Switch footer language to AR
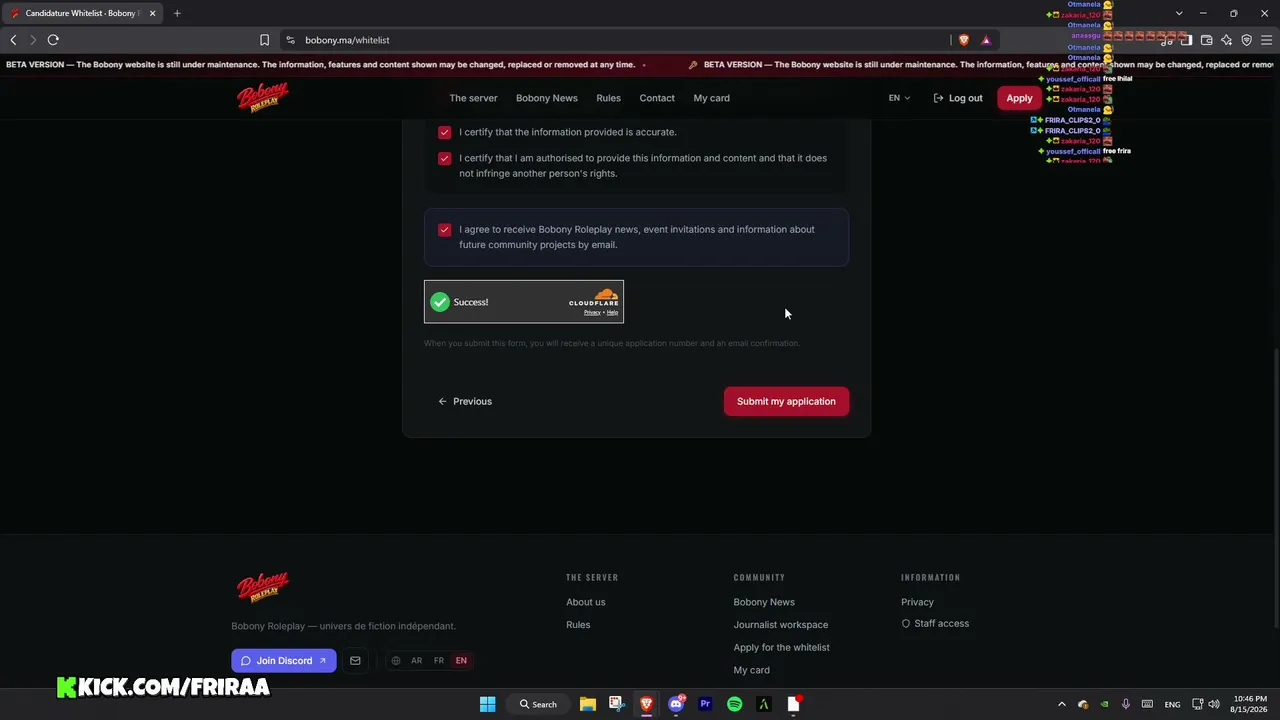1280x720 pixels. point(416,661)
